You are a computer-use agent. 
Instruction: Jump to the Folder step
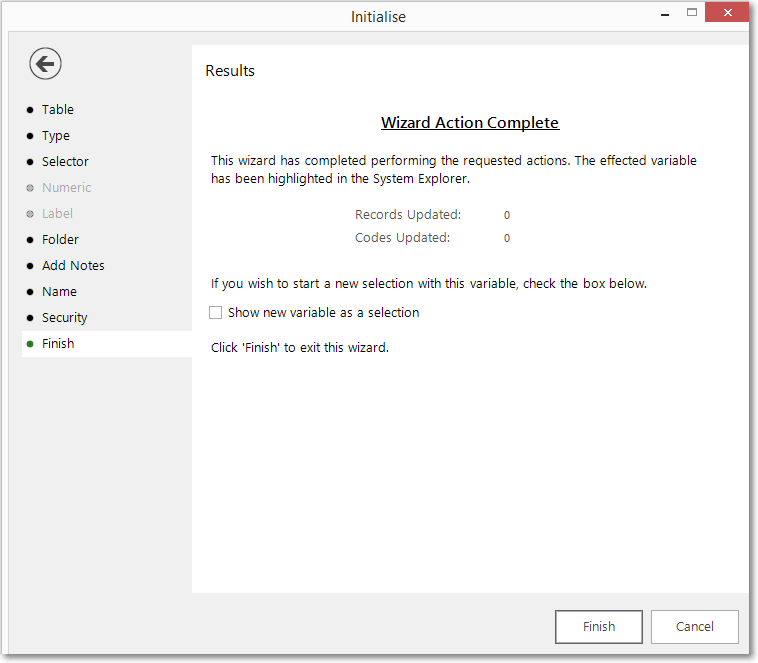point(60,240)
